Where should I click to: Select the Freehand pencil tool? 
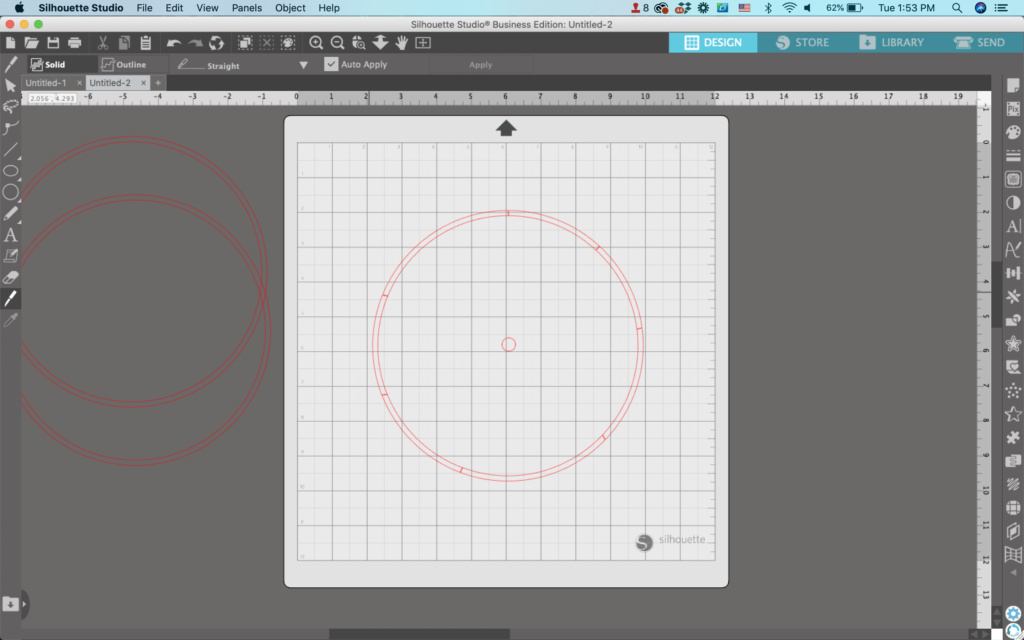pos(10,214)
